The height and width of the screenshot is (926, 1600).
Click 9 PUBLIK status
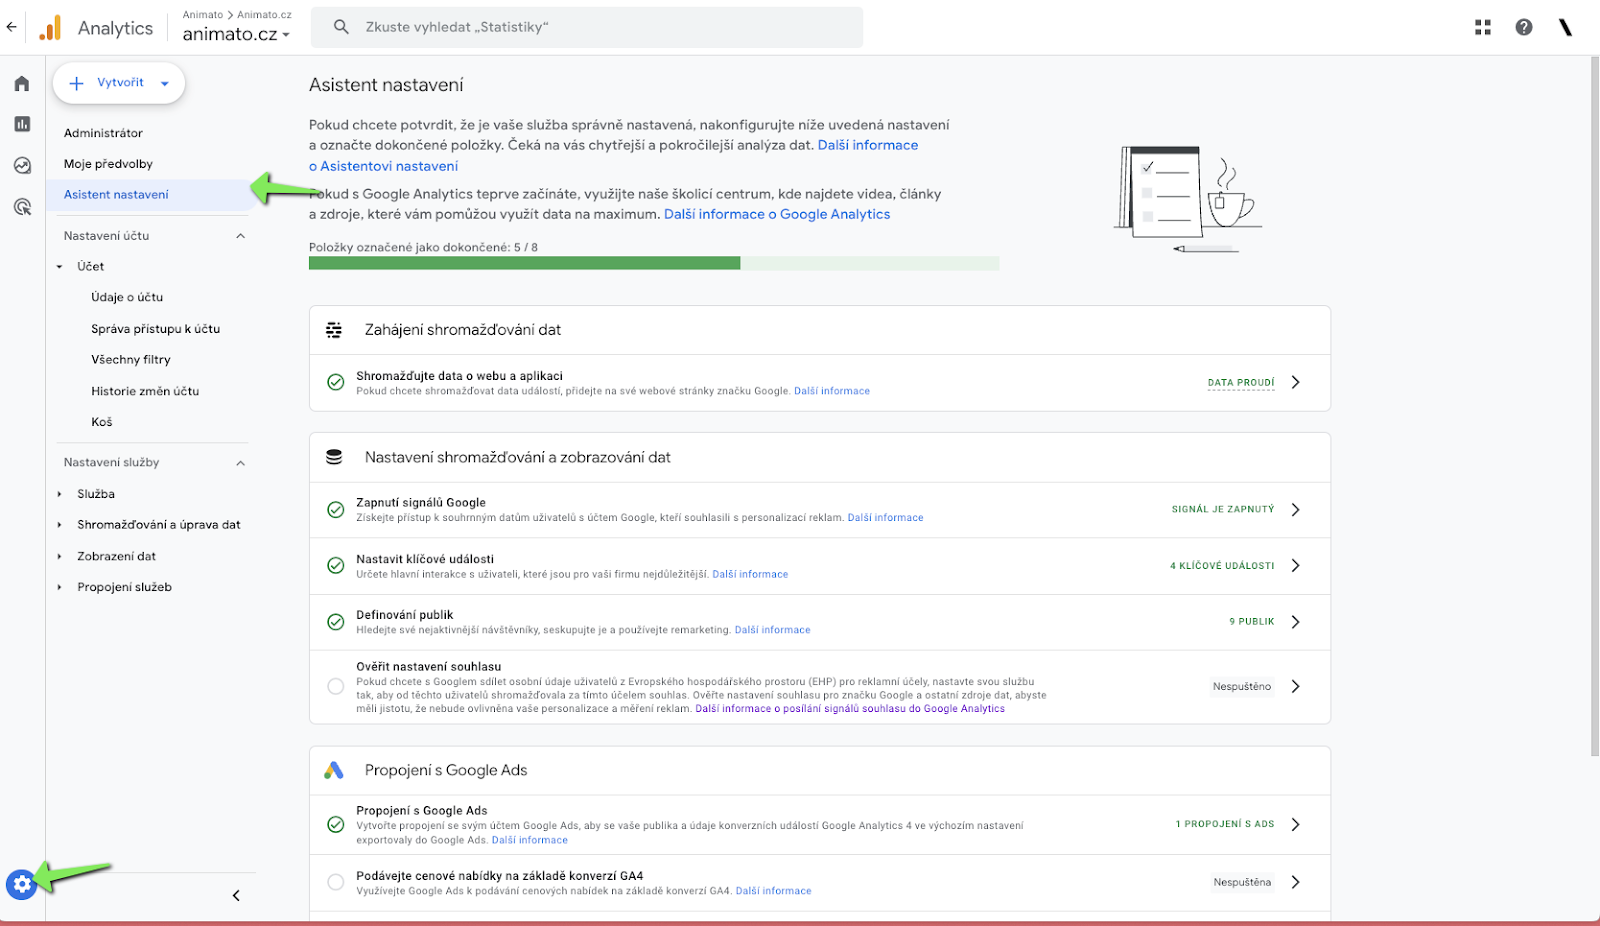tap(1252, 622)
